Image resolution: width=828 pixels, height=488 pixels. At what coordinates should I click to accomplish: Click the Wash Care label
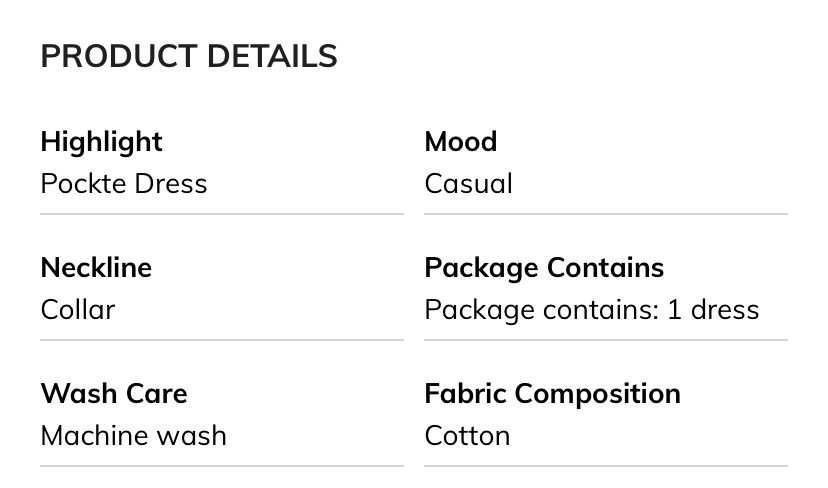114,394
